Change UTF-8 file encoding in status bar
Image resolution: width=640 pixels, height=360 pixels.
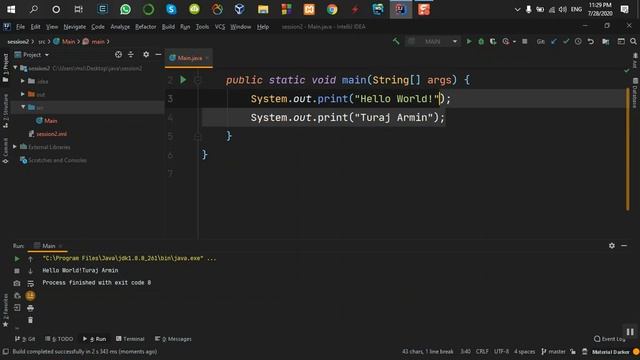pyautogui.click(x=501, y=351)
